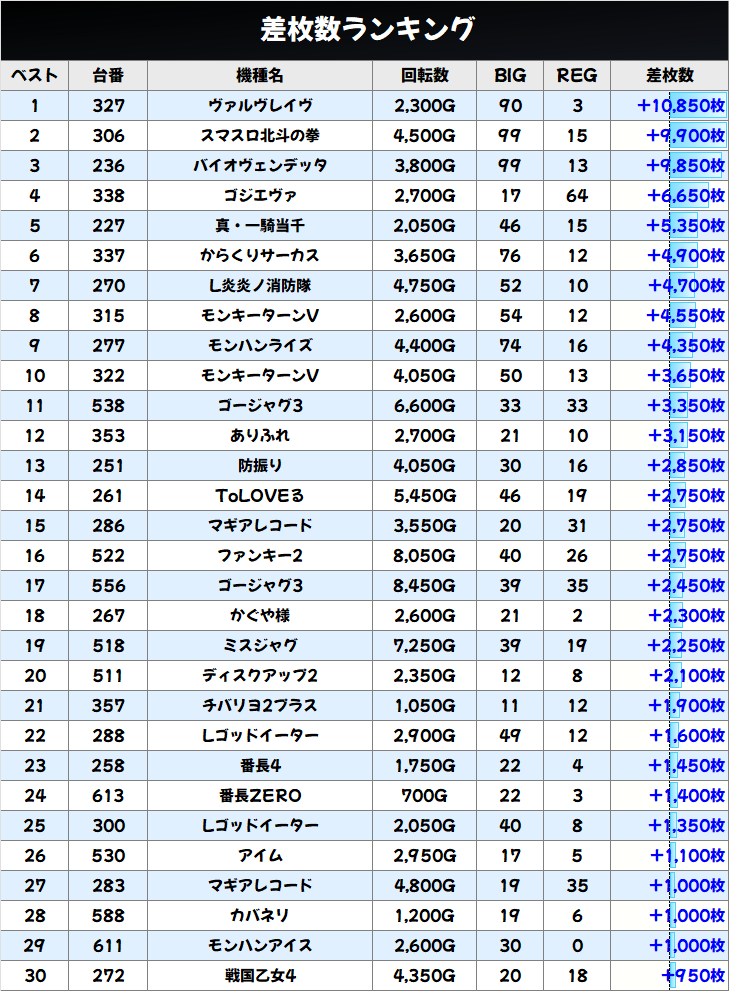This screenshot has width=729, height=991.
Task: Click machine name ヴァルヴレイヴ
Action: [x=260, y=106]
